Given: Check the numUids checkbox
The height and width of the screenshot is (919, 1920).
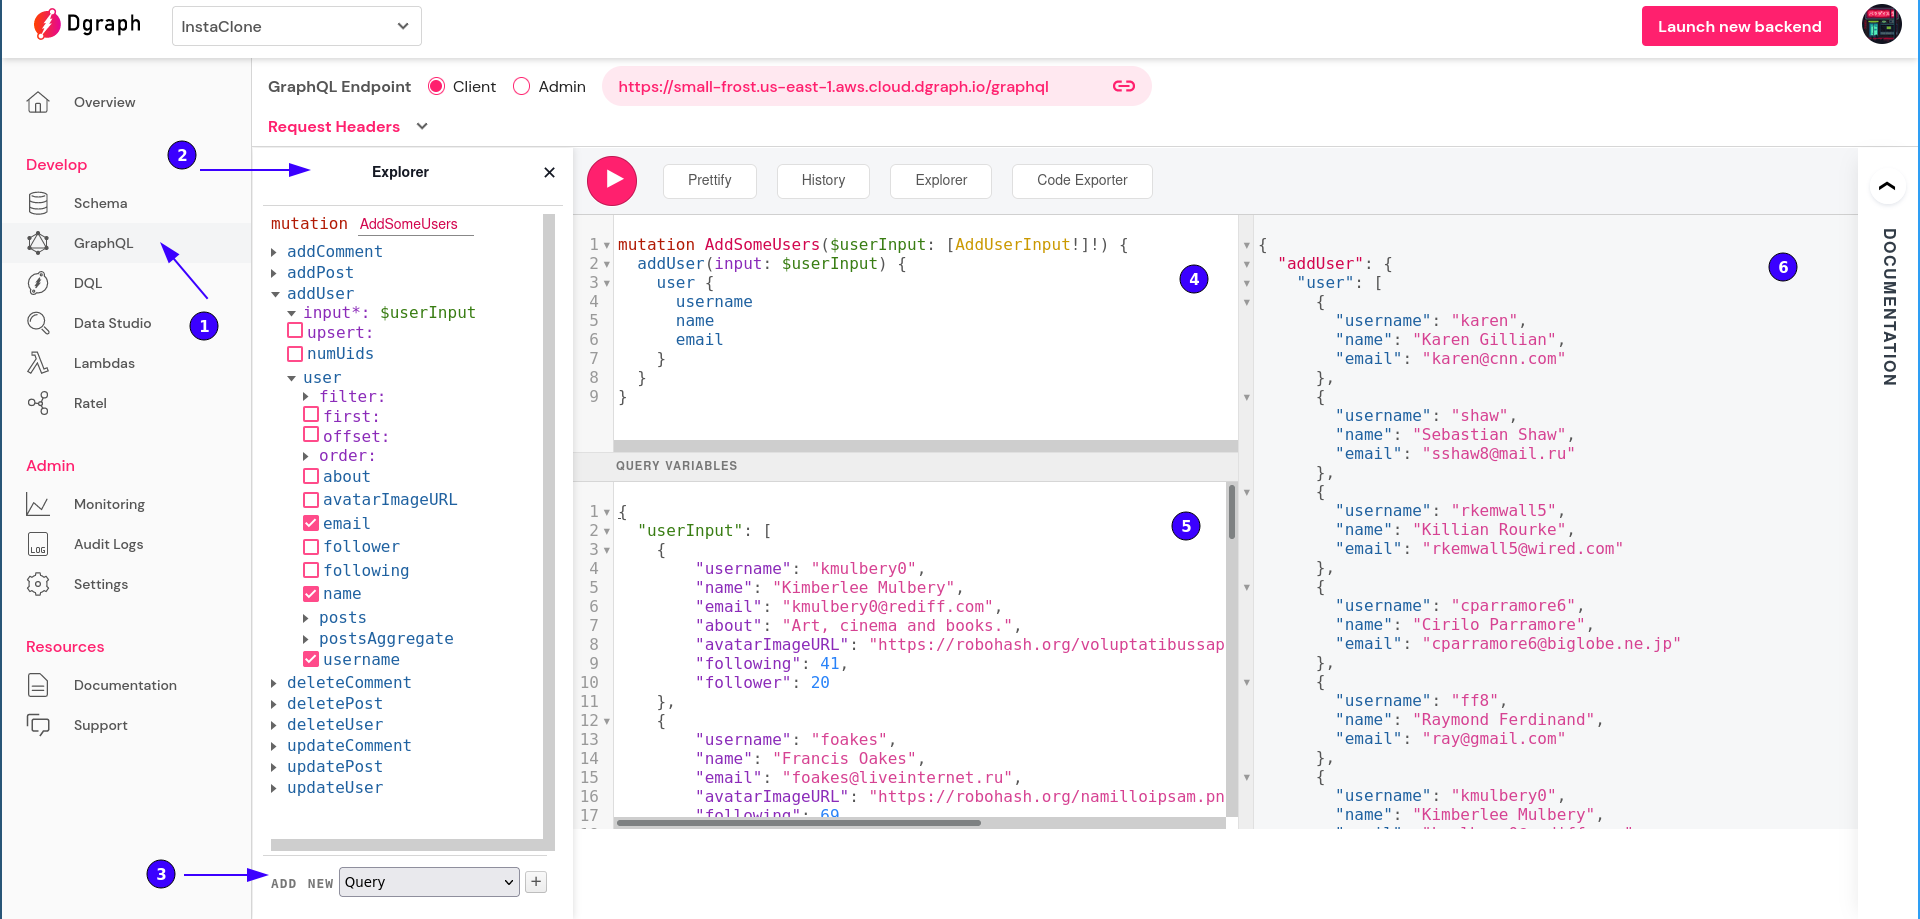Looking at the screenshot, I should pos(295,354).
